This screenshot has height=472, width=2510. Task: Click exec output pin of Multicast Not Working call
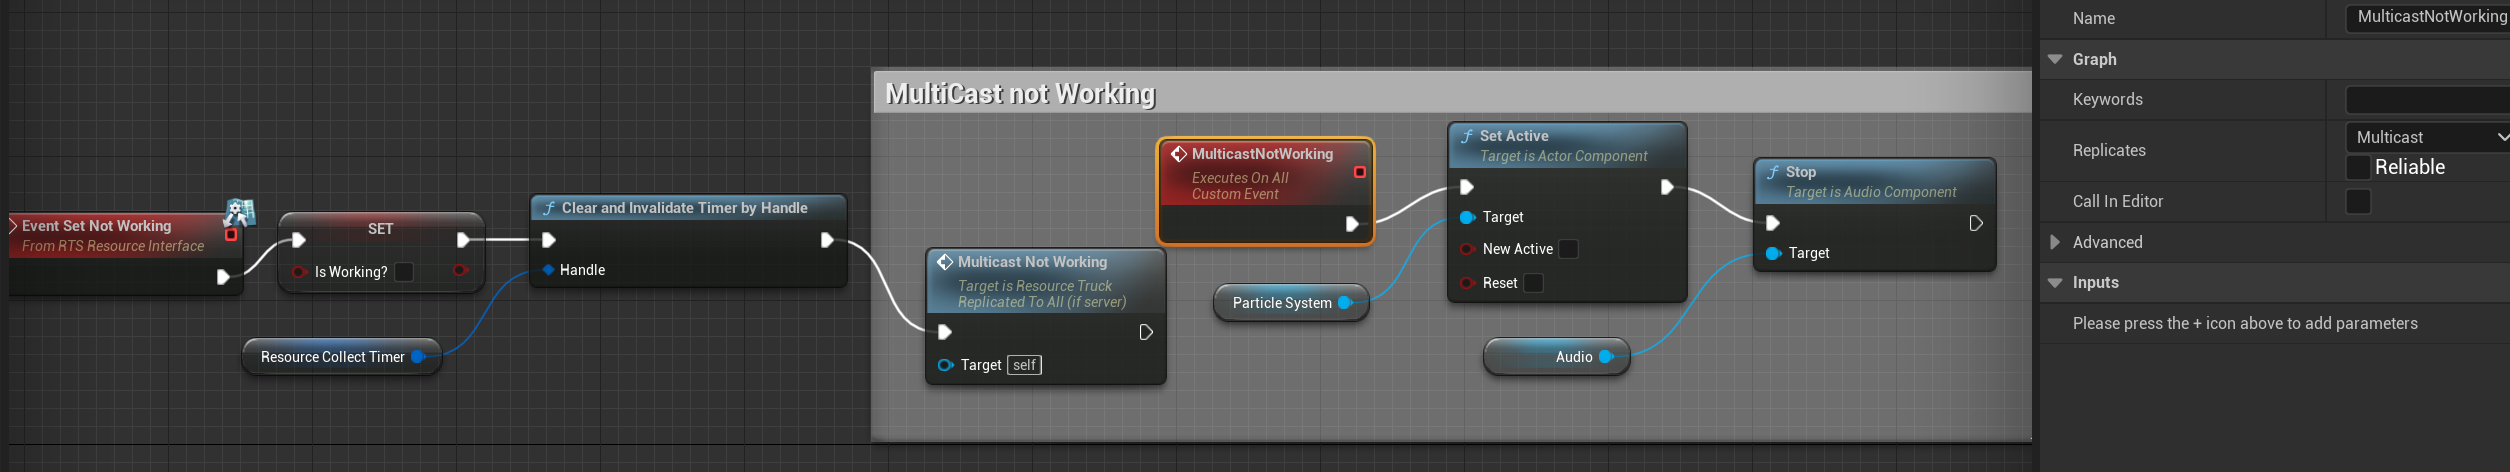[1146, 332]
